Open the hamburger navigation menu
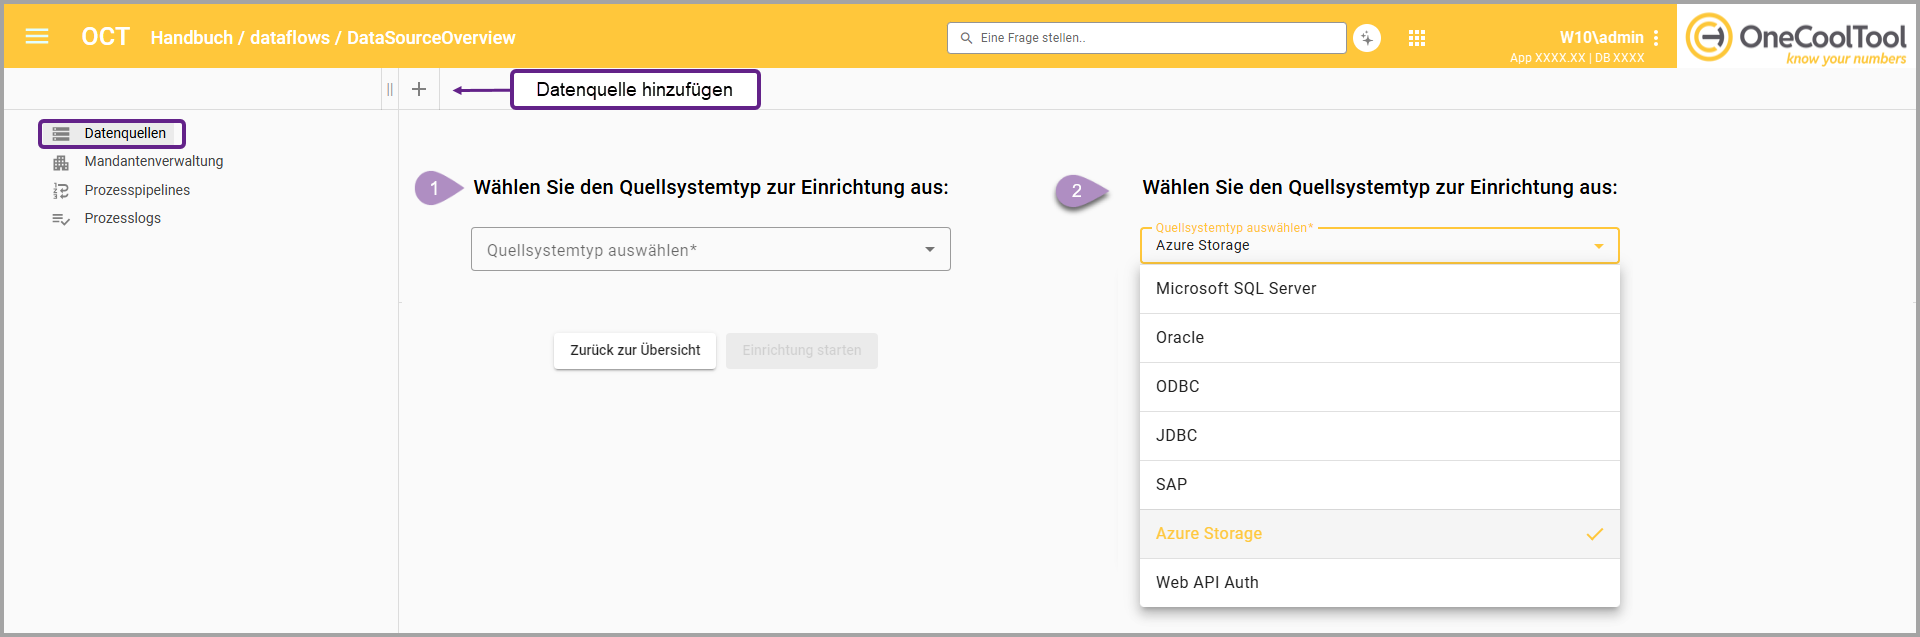This screenshot has height=637, width=1920. [x=37, y=37]
